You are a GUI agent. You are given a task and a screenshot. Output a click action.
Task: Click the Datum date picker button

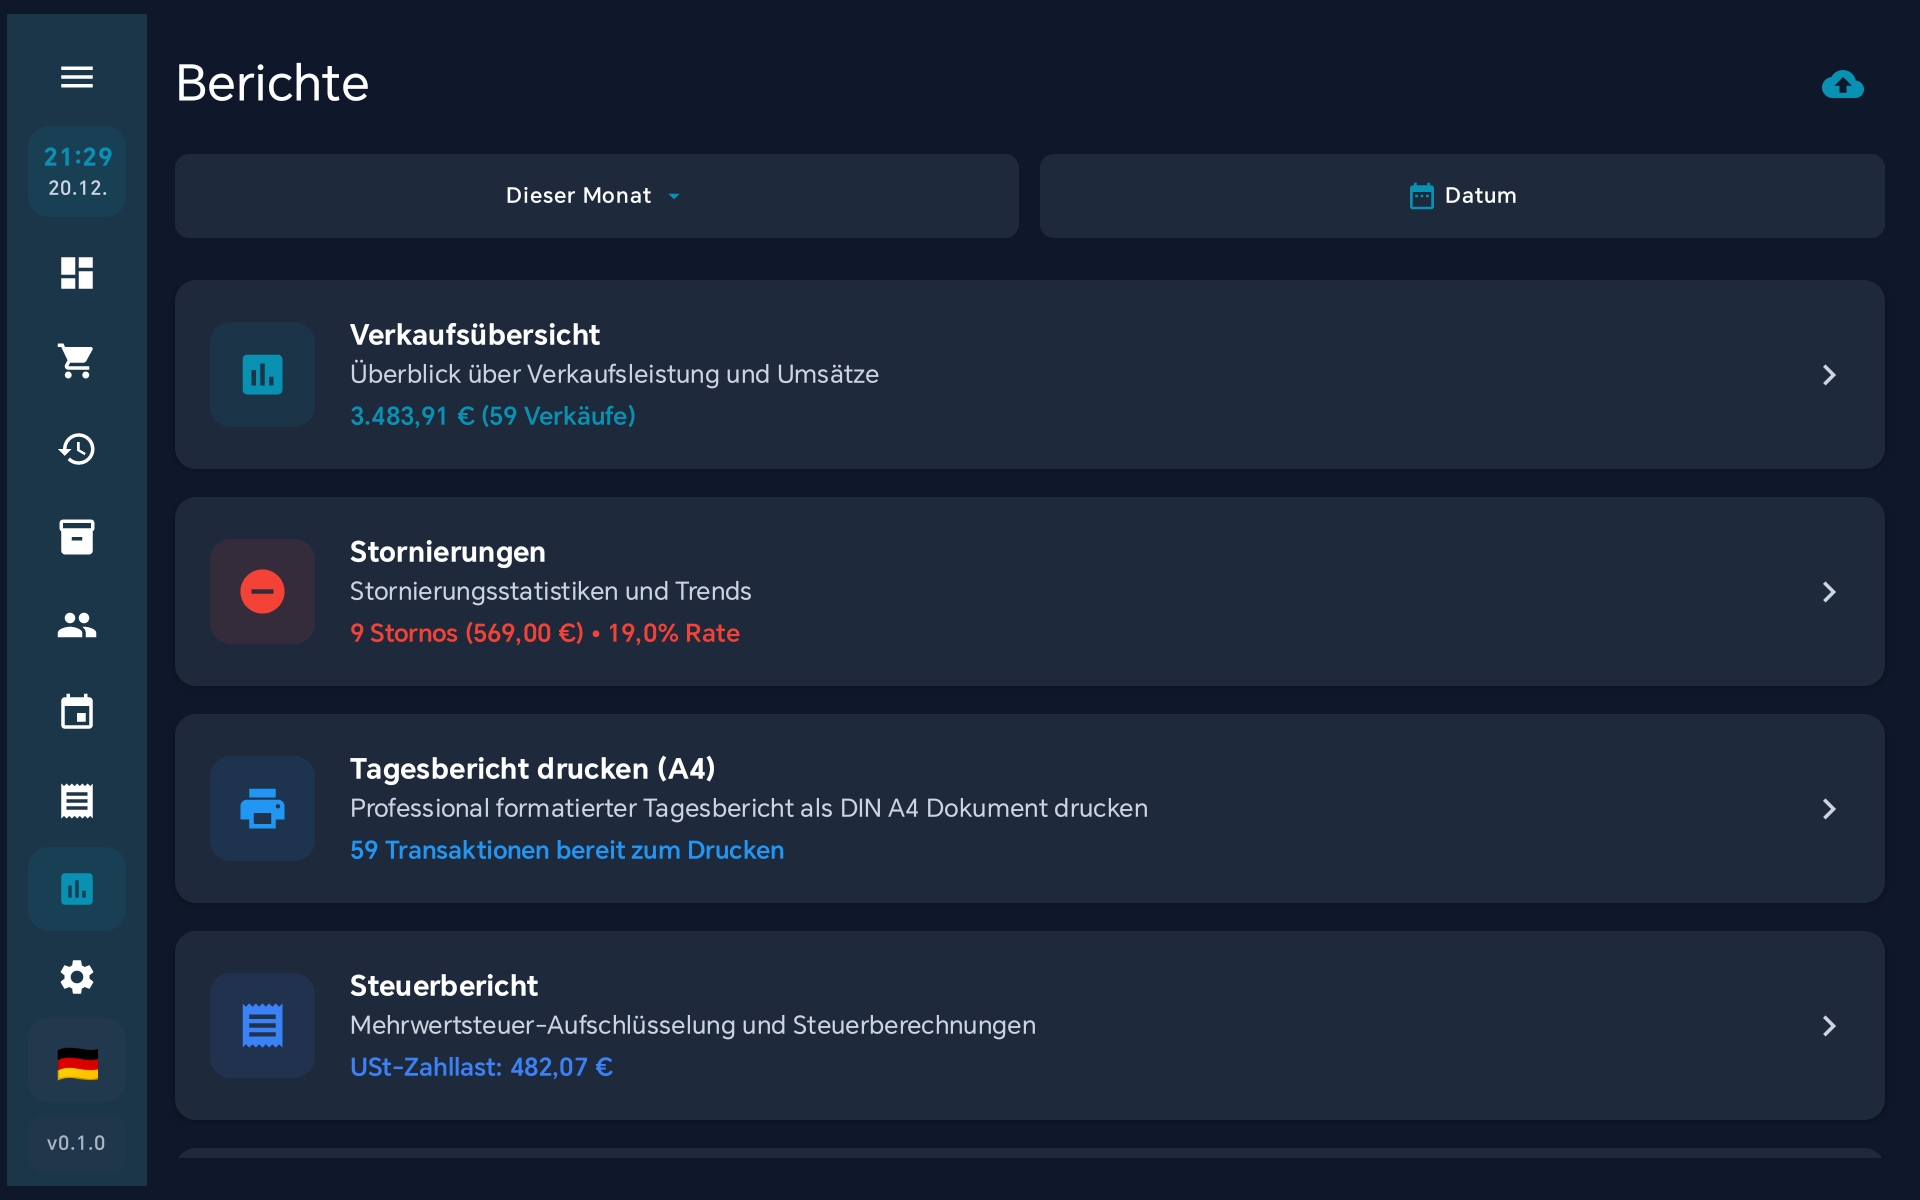click(1462, 196)
